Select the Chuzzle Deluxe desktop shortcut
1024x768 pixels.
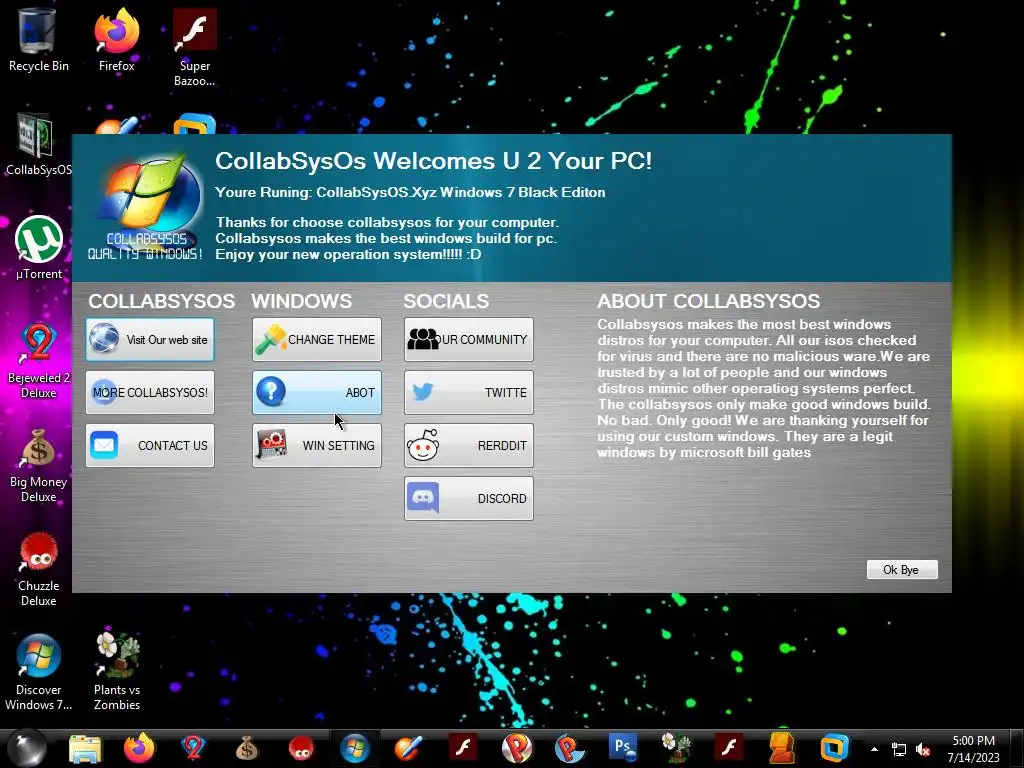[x=38, y=569]
